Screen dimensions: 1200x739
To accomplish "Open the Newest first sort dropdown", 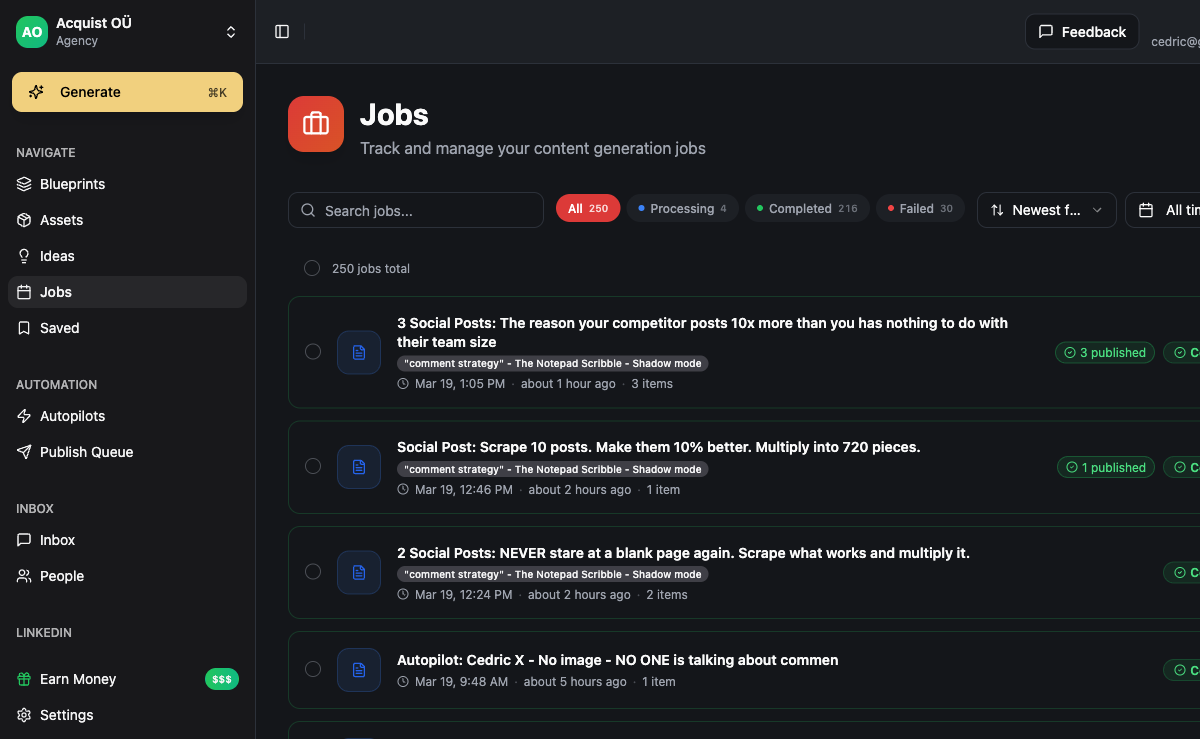I will [1047, 210].
